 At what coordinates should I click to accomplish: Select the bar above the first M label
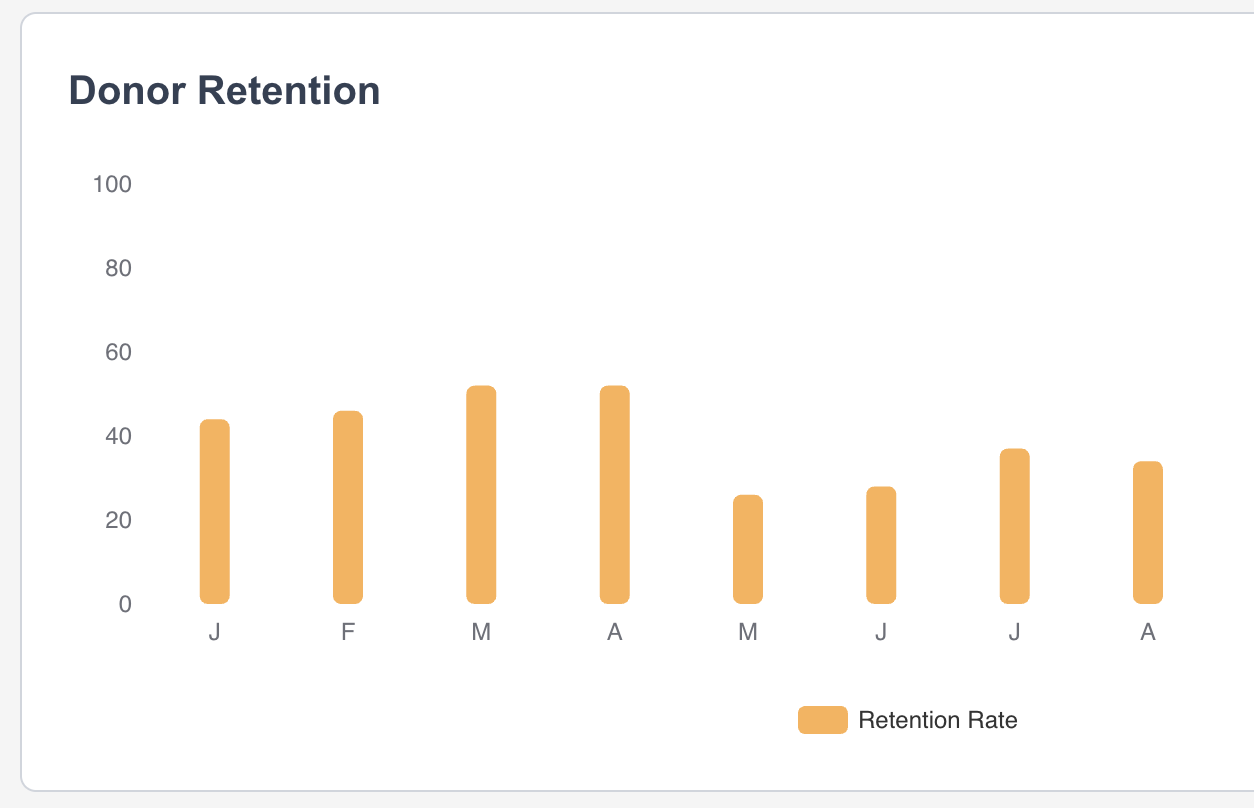(x=481, y=494)
